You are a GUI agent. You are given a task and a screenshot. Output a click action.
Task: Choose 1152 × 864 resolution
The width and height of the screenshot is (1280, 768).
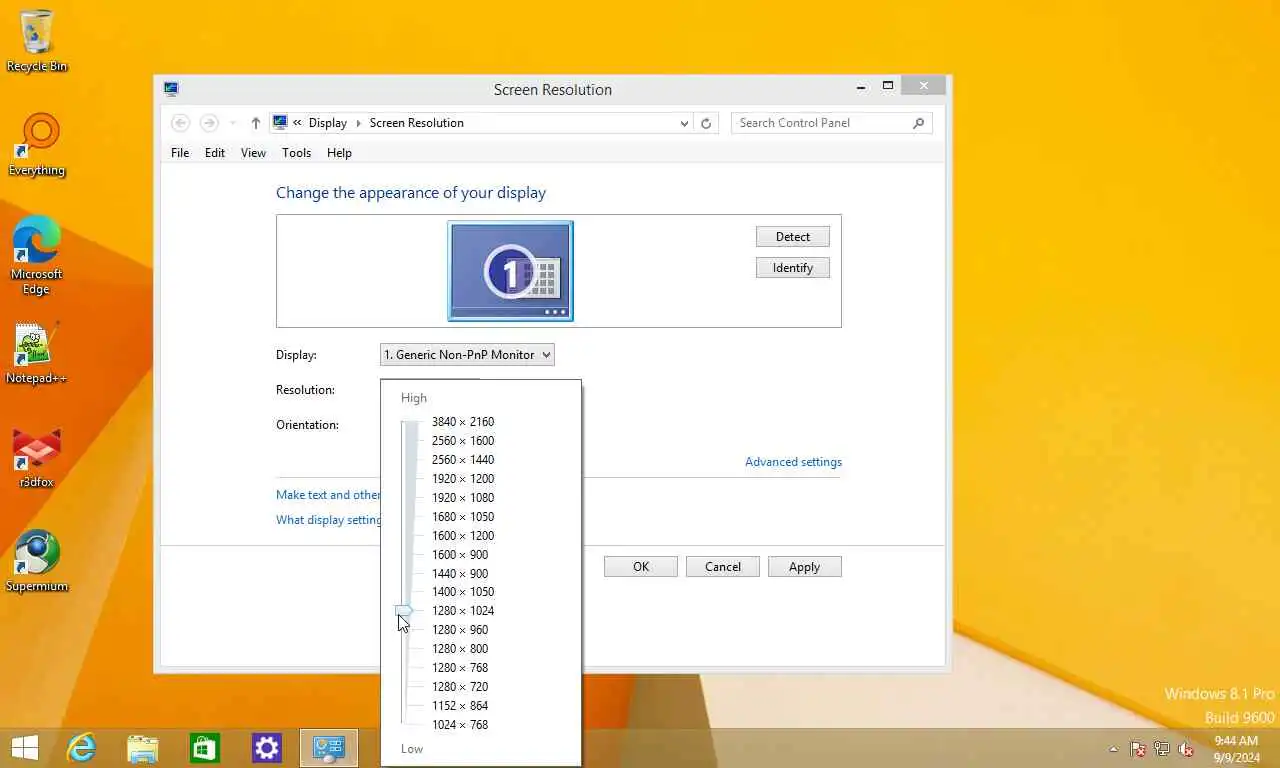pos(460,706)
